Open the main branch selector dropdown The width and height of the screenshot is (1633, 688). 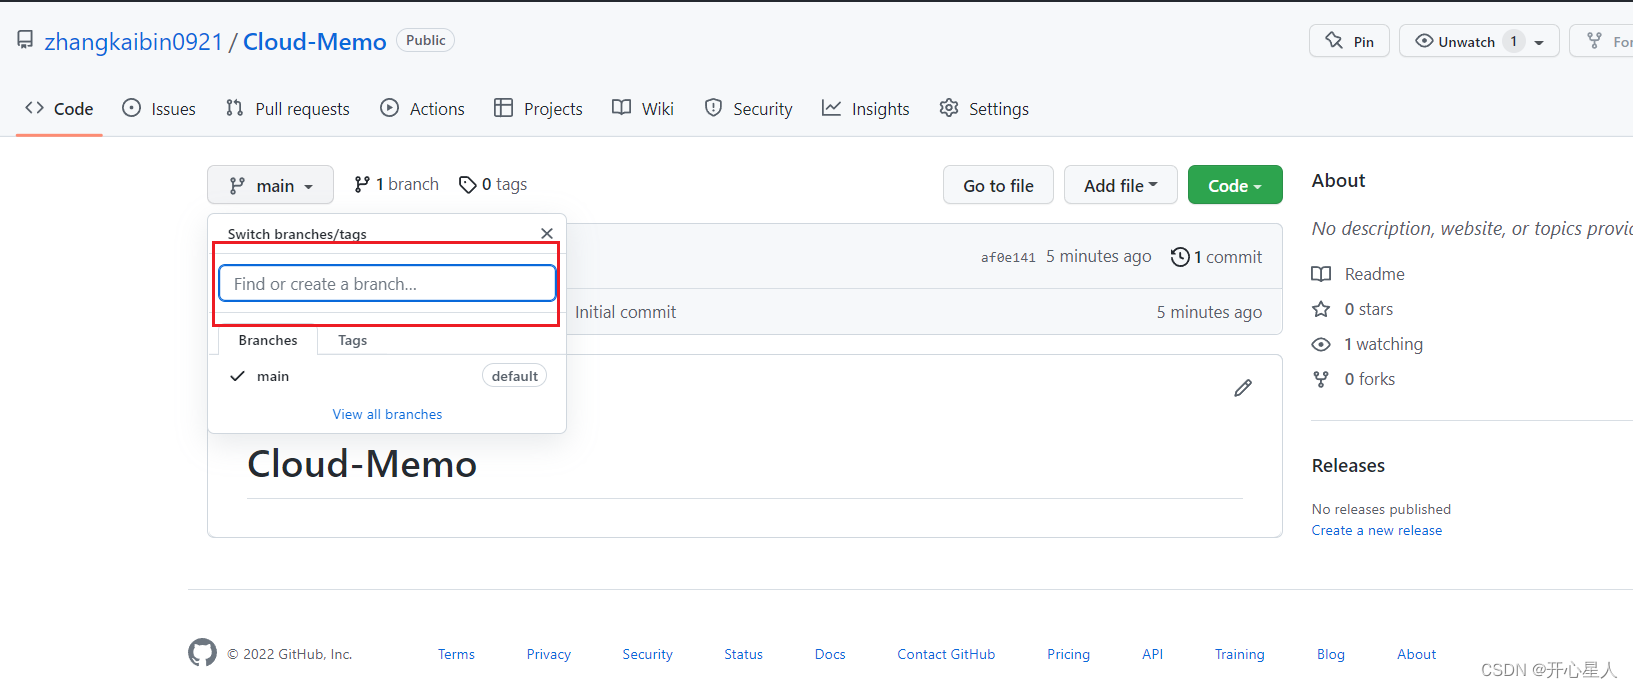click(270, 185)
